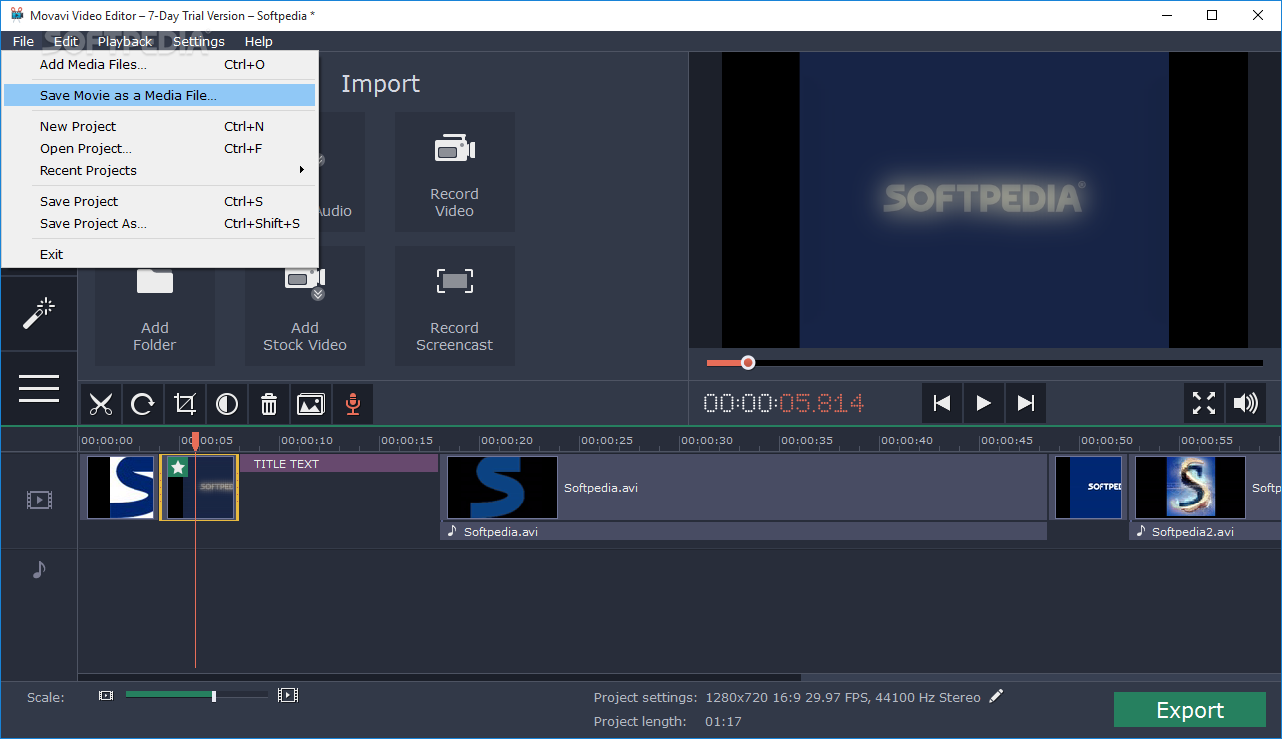Click the 00:00:30 ruler mark
Viewport: 1282px width, 739px height.
[x=707, y=440]
